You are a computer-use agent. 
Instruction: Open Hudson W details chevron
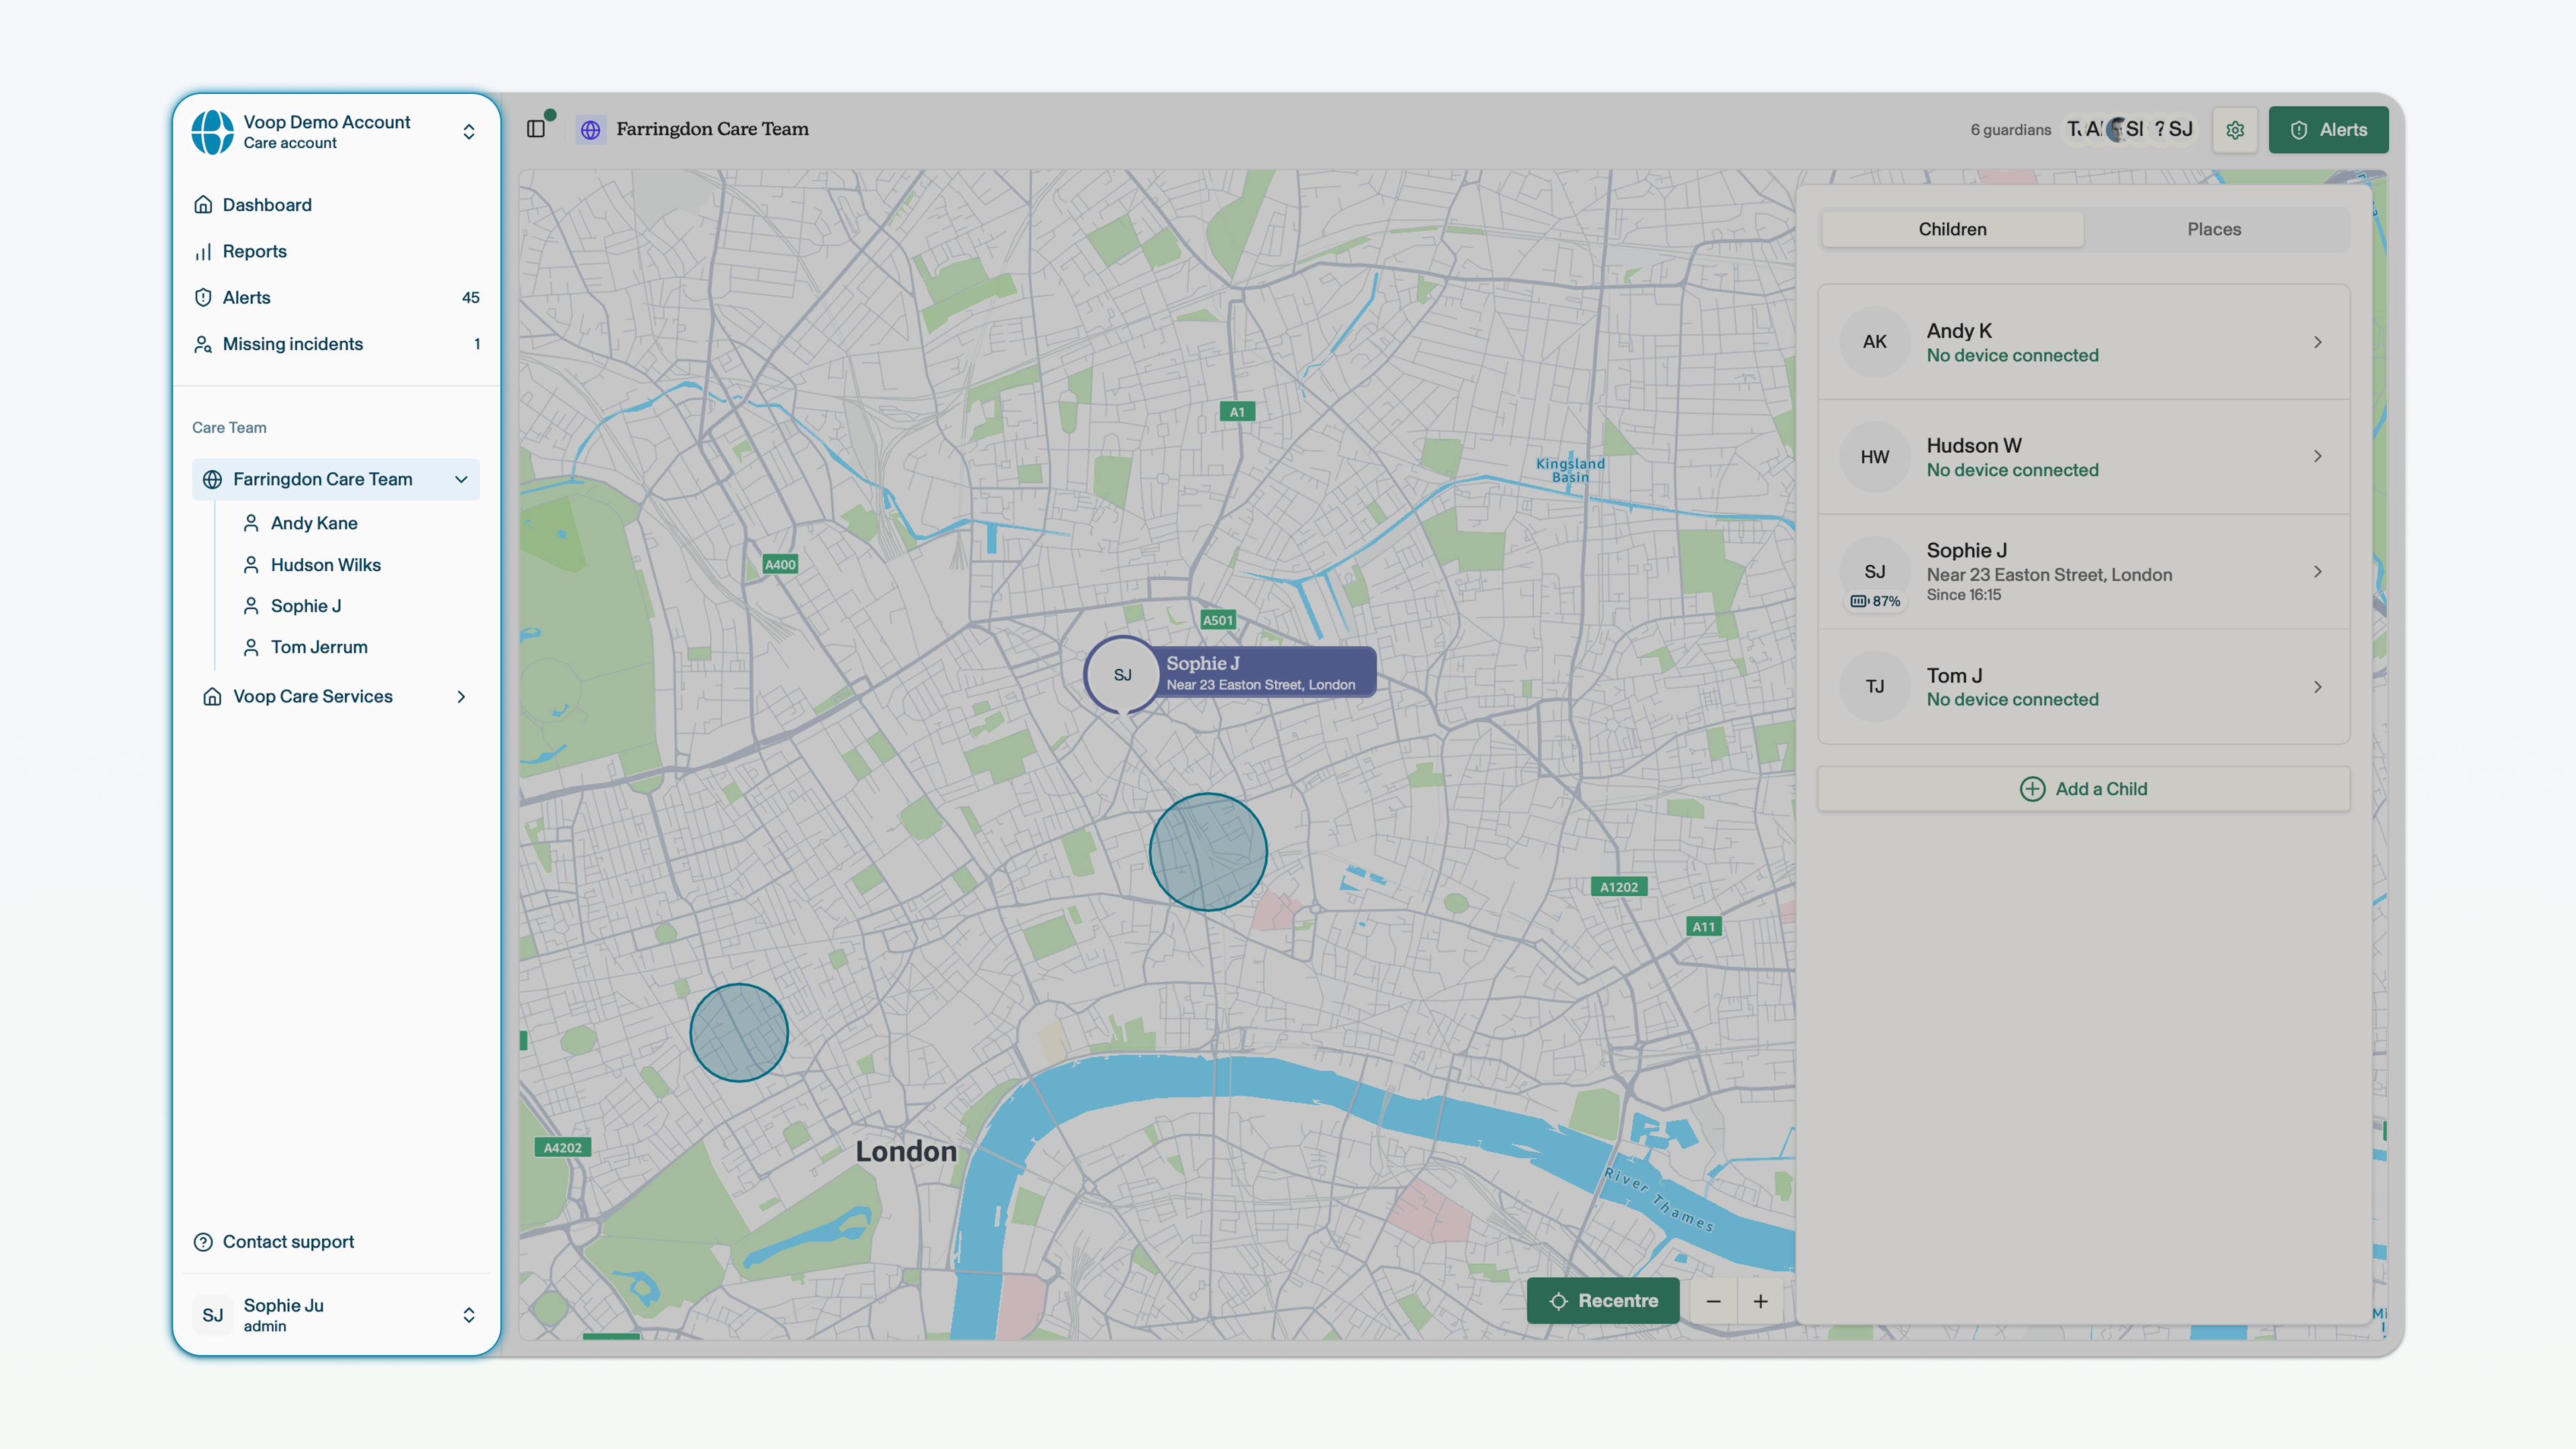point(2317,457)
